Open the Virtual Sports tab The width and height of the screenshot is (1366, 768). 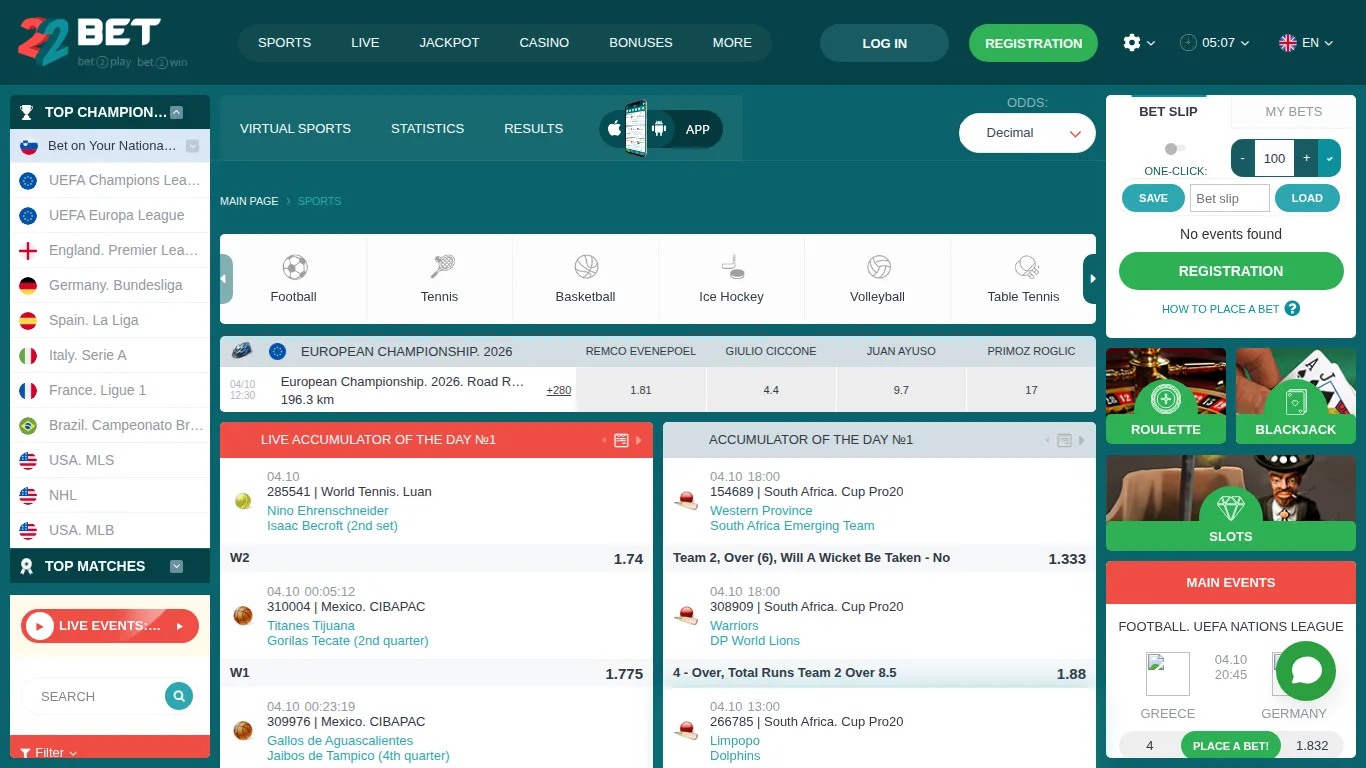point(295,129)
